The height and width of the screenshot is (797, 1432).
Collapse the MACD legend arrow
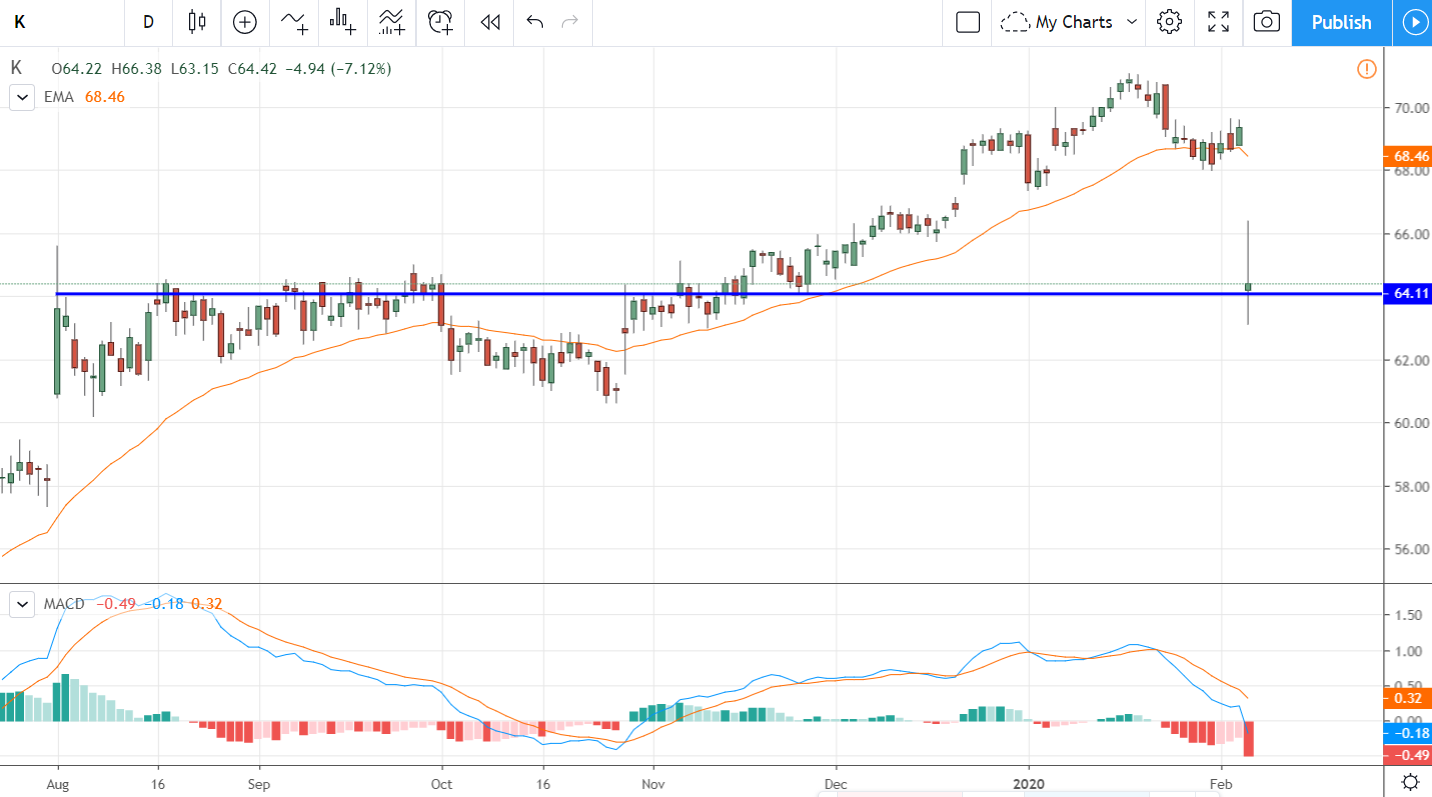(x=20, y=604)
